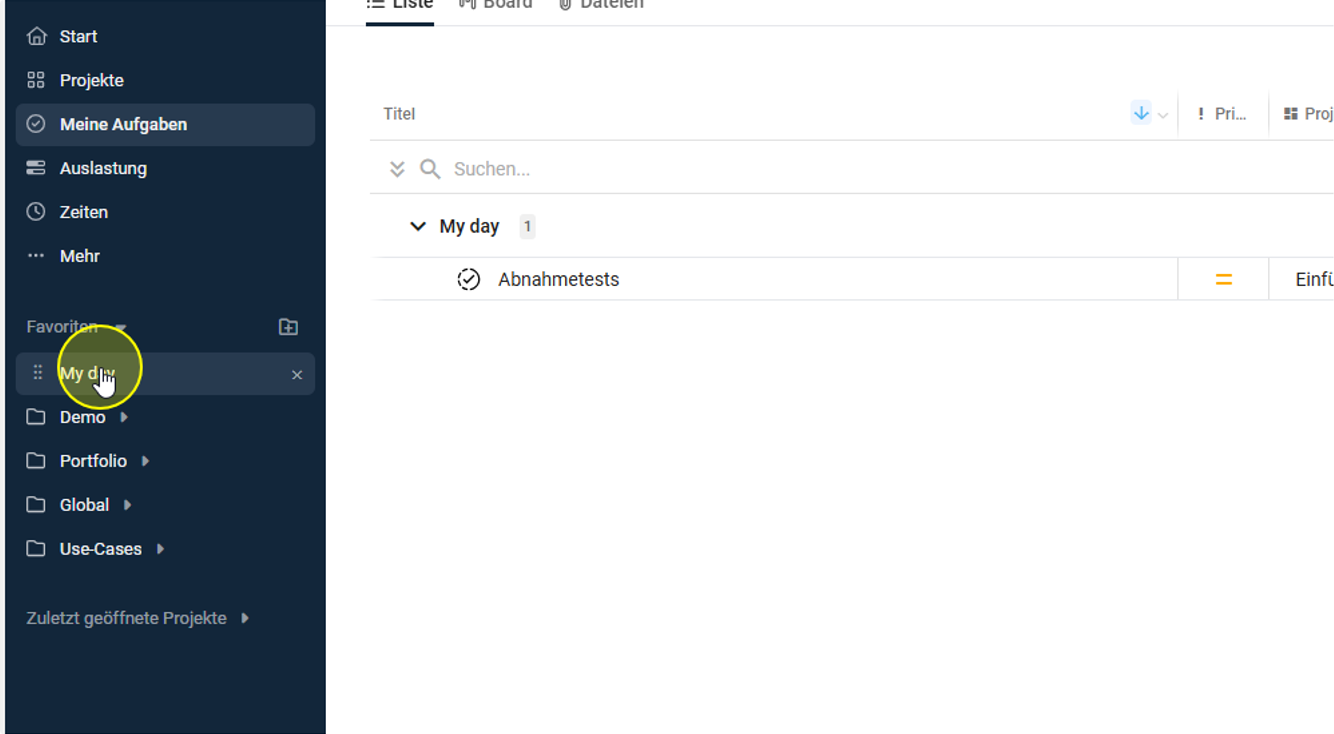Open Auslastung workload icon
This screenshot has height=734, width=1334.
point(36,168)
